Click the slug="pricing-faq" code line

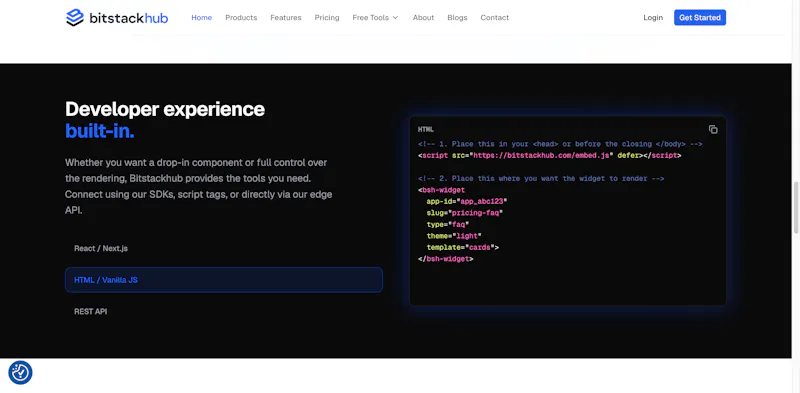point(465,213)
